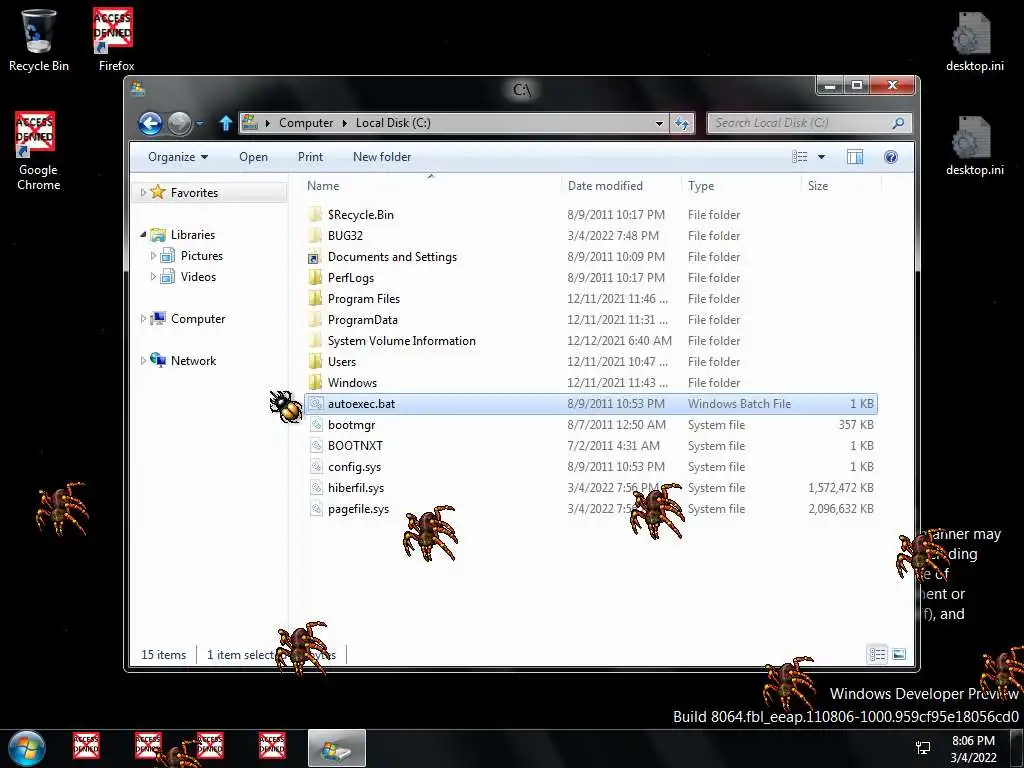Expand the Computer tree node
This screenshot has height=768, width=1024.
click(143, 318)
